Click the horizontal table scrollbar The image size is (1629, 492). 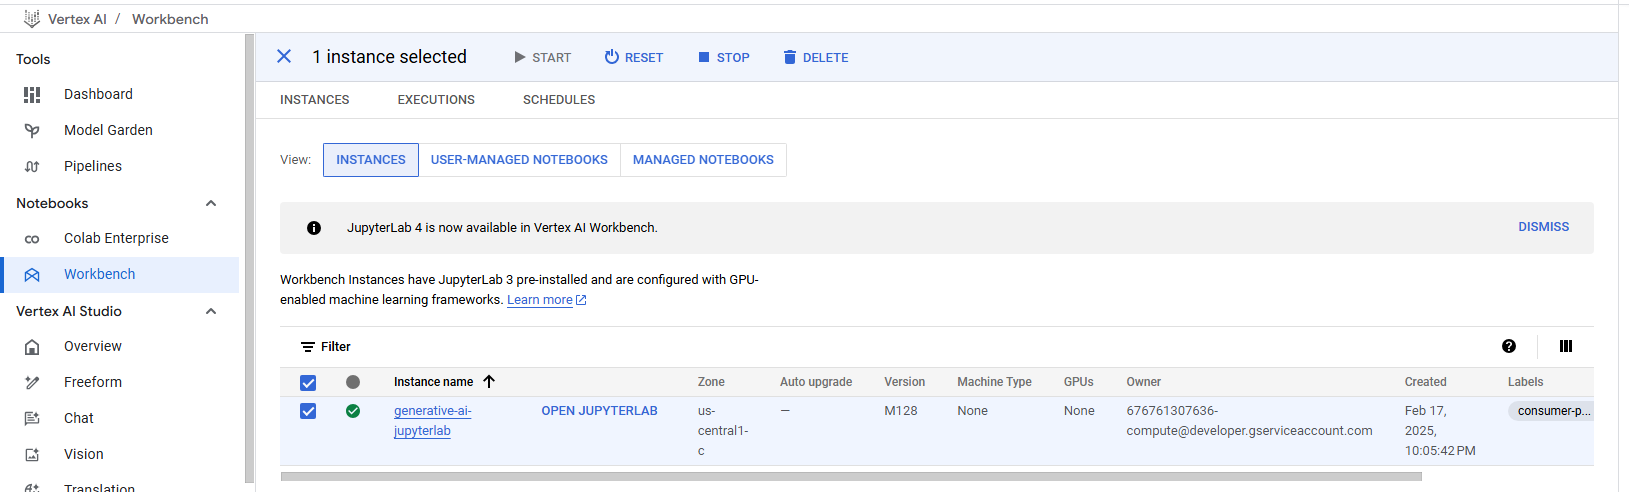click(851, 477)
